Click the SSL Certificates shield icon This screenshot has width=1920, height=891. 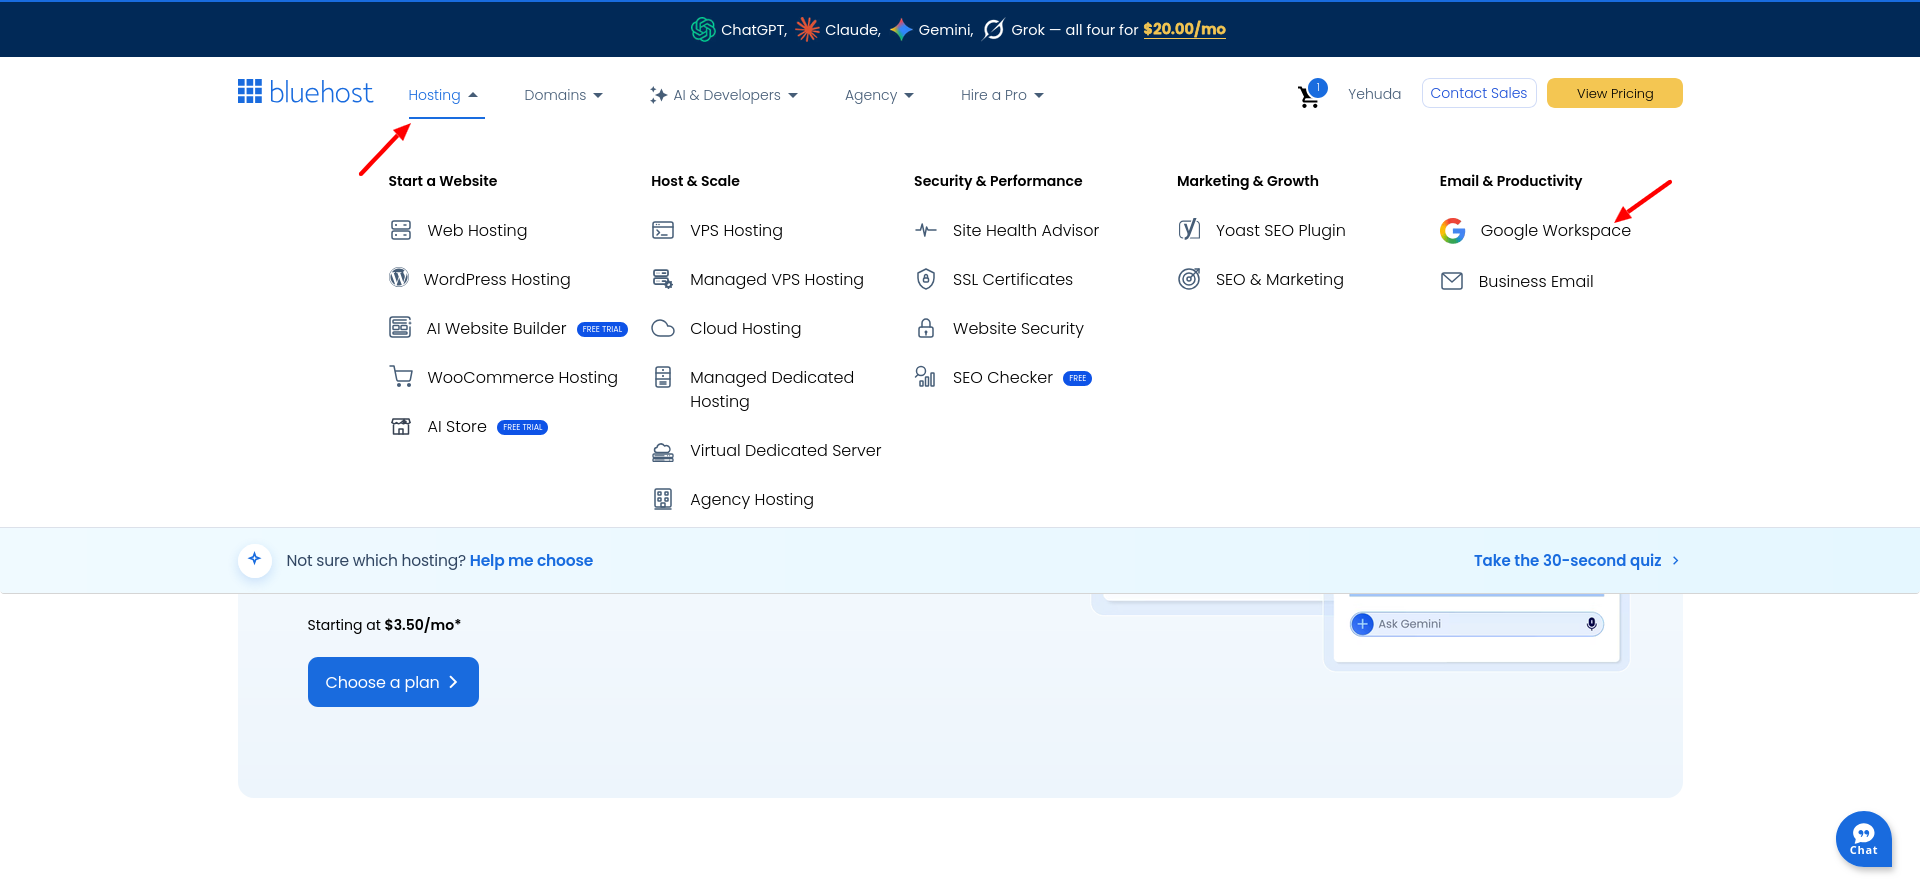(x=926, y=279)
